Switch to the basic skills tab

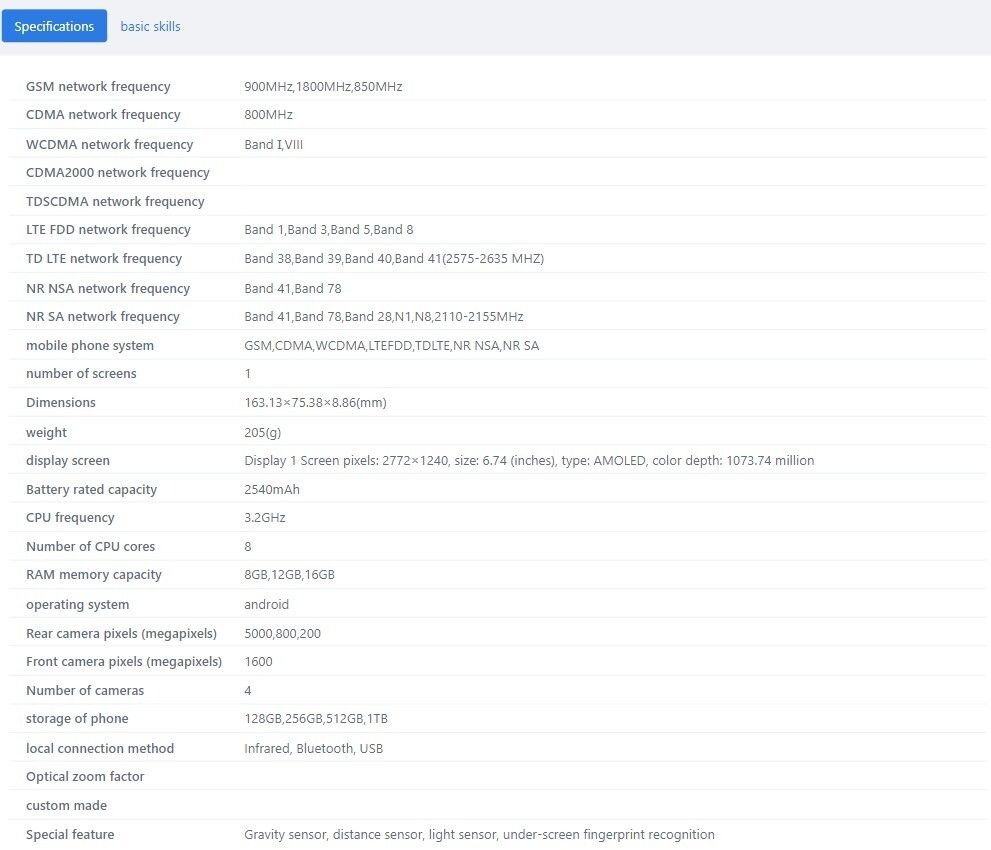[x=150, y=26]
